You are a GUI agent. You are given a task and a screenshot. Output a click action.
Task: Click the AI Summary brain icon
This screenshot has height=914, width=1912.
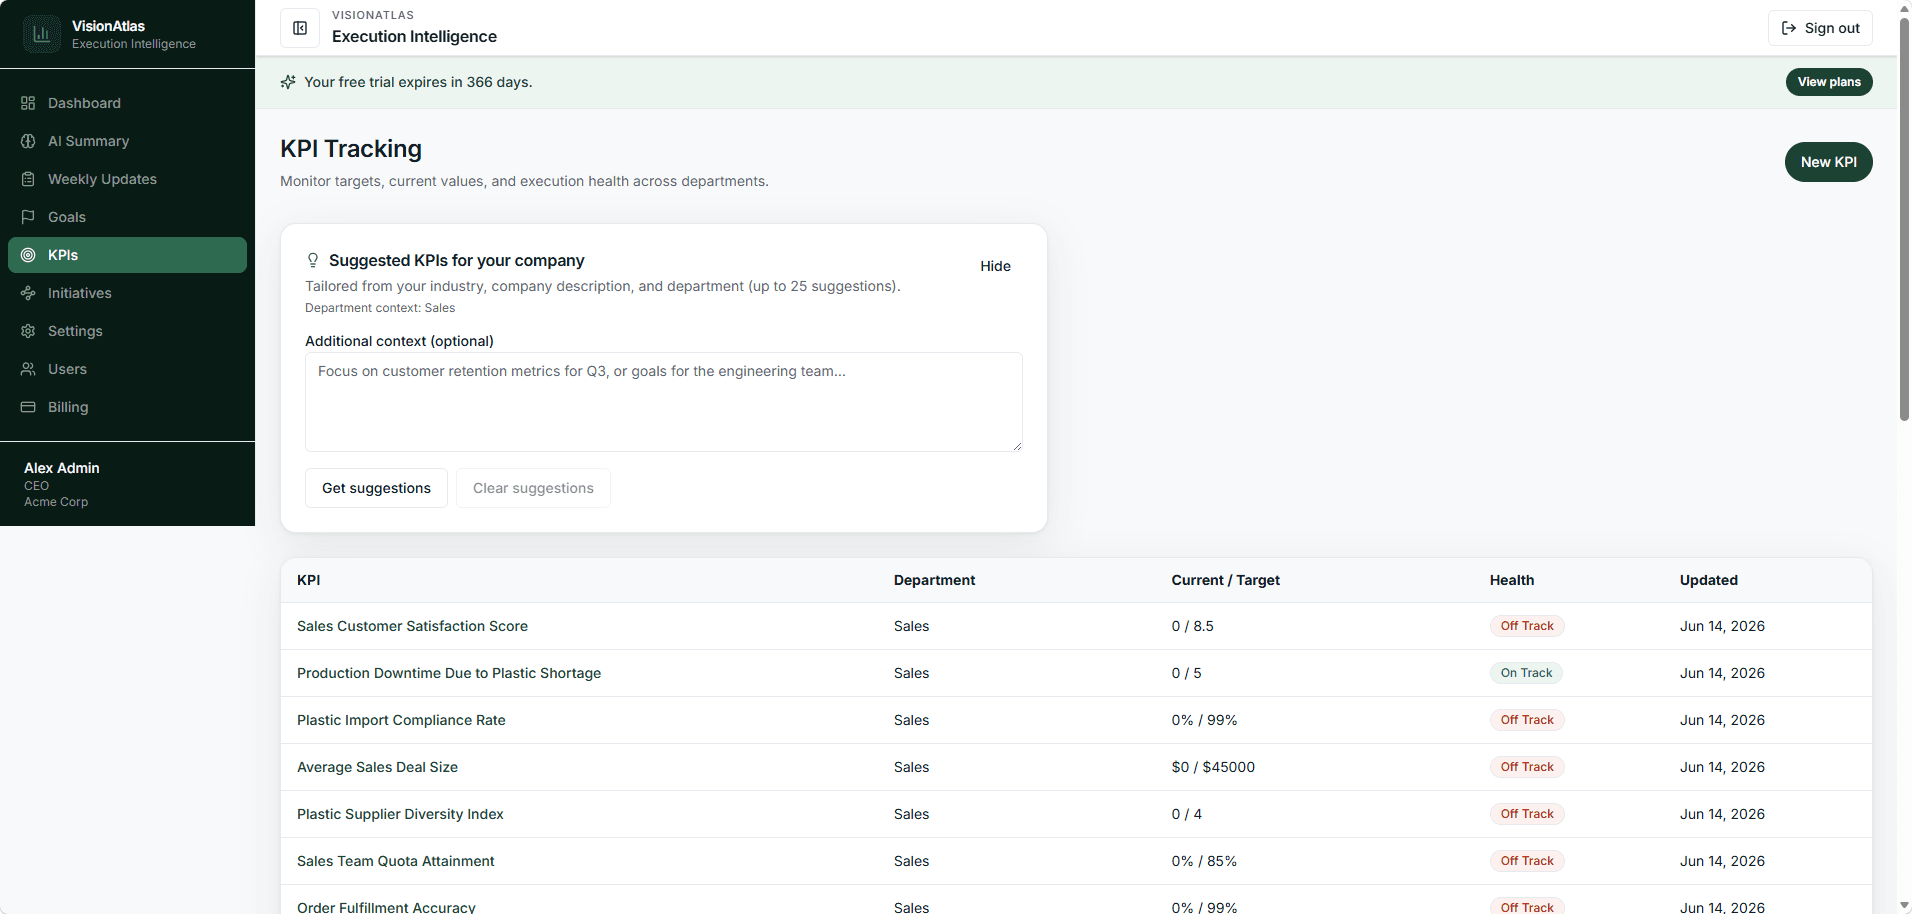[x=28, y=141]
